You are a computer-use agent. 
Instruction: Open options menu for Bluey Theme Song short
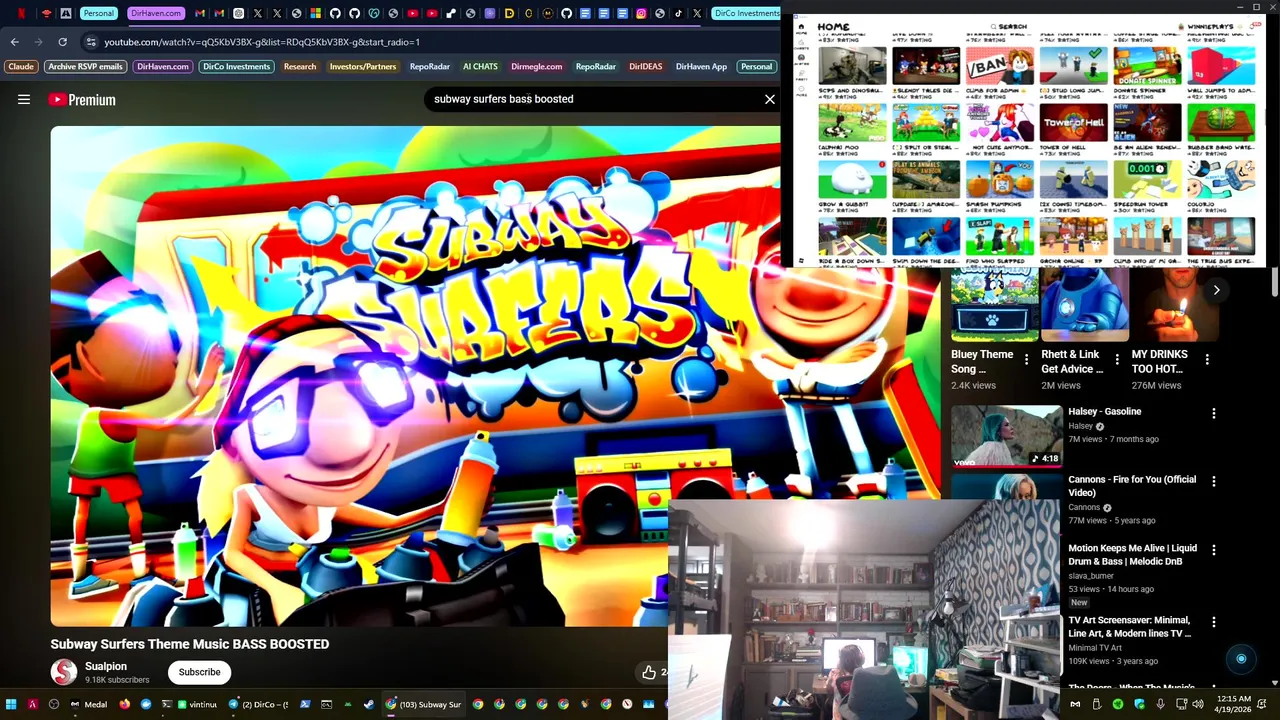pos(1026,359)
